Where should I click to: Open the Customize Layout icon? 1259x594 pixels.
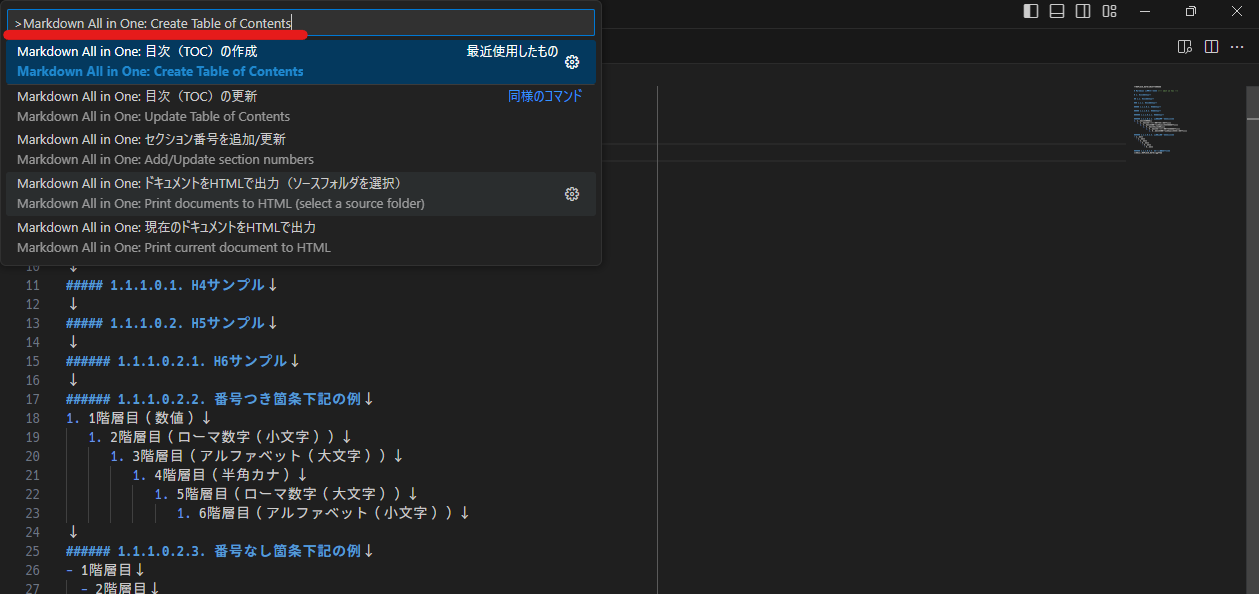1109,11
